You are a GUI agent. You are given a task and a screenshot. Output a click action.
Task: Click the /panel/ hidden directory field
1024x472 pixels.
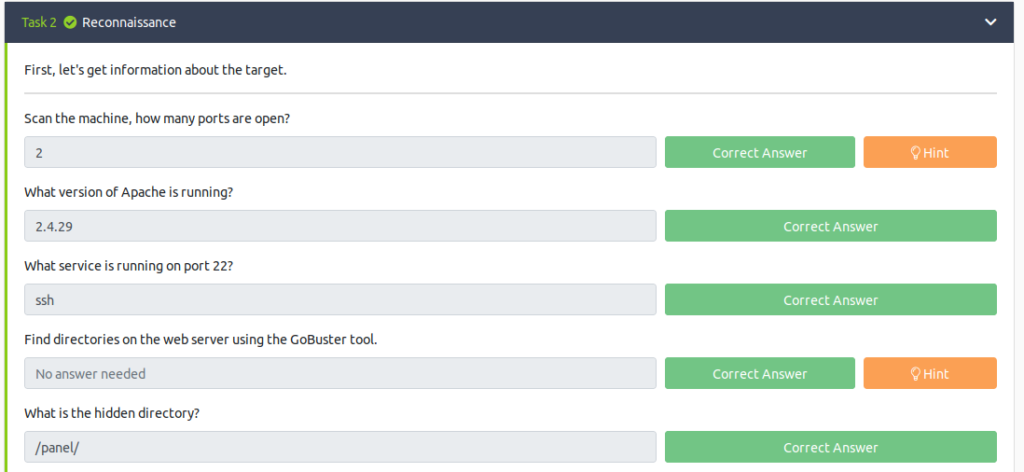coord(340,447)
